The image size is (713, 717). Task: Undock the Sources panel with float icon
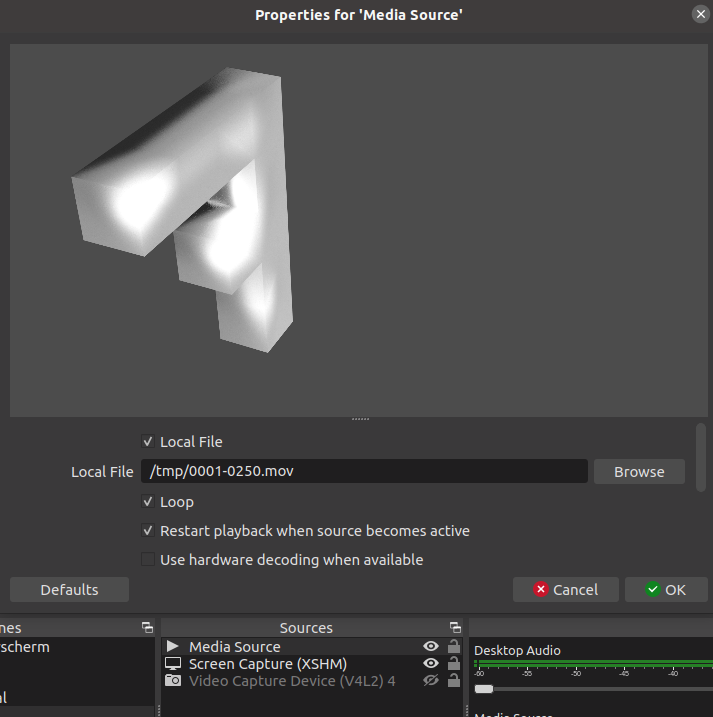(455, 627)
